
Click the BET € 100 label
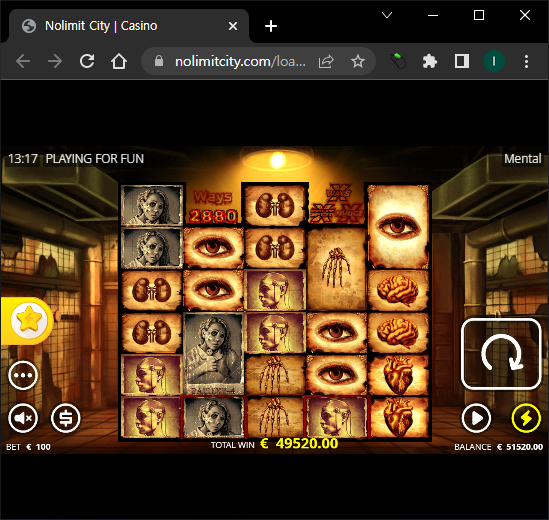click(28, 447)
